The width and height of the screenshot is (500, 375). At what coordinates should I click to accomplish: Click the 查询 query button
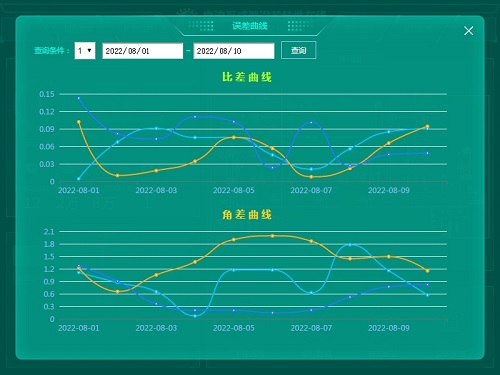coord(298,50)
